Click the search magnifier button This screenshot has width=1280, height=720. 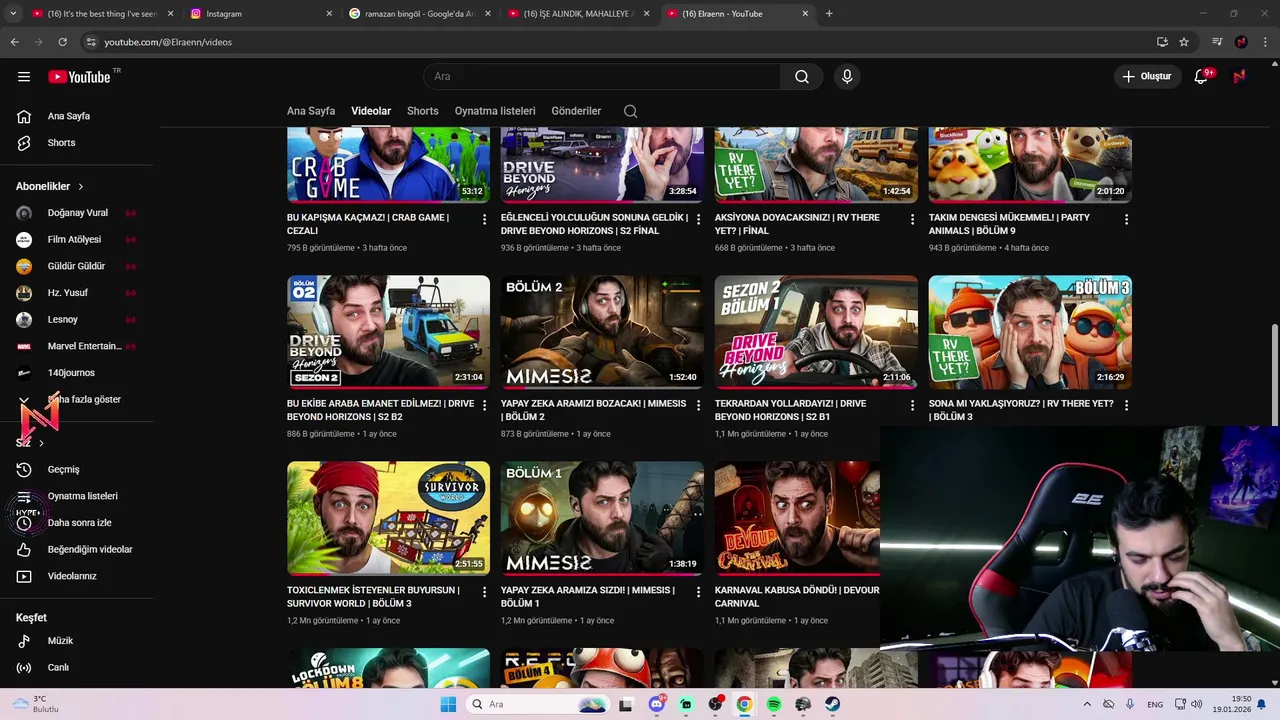(x=802, y=76)
